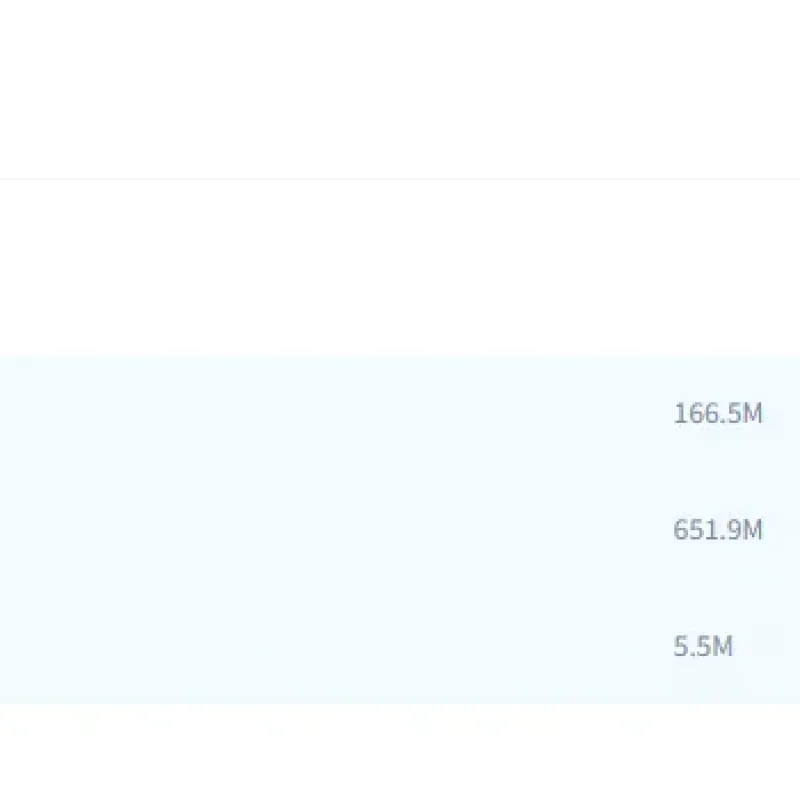800x800 pixels.
Task: Click the topmost blank row above the divider line
Action: [400, 89]
